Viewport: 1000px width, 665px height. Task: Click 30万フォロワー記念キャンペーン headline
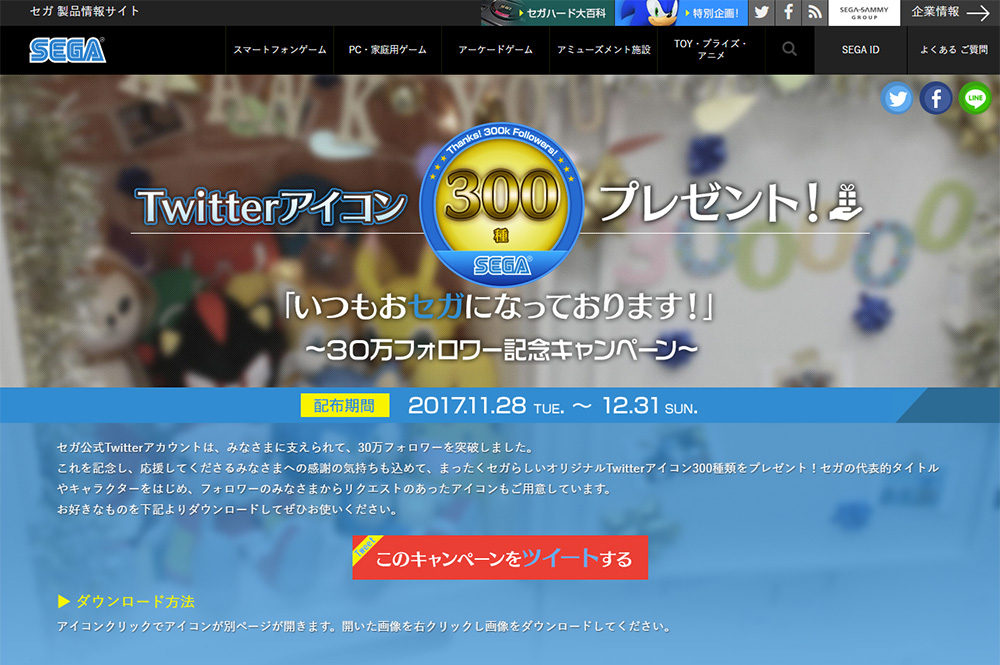(x=501, y=349)
